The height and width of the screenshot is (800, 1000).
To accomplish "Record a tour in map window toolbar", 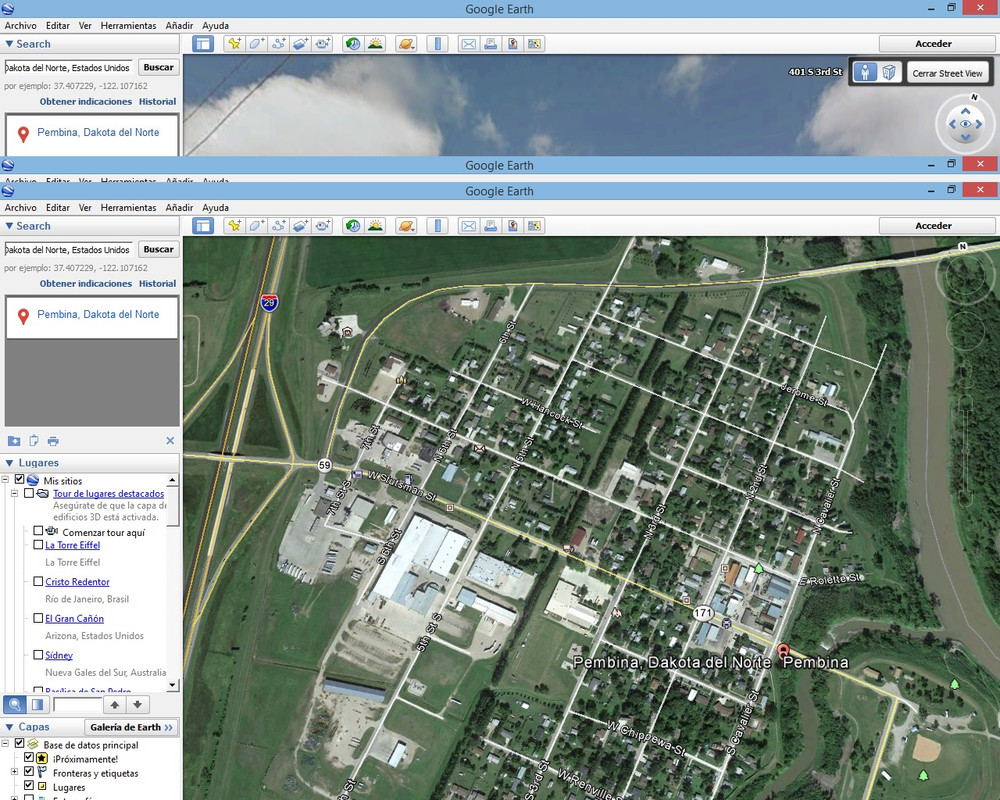I will (x=323, y=226).
